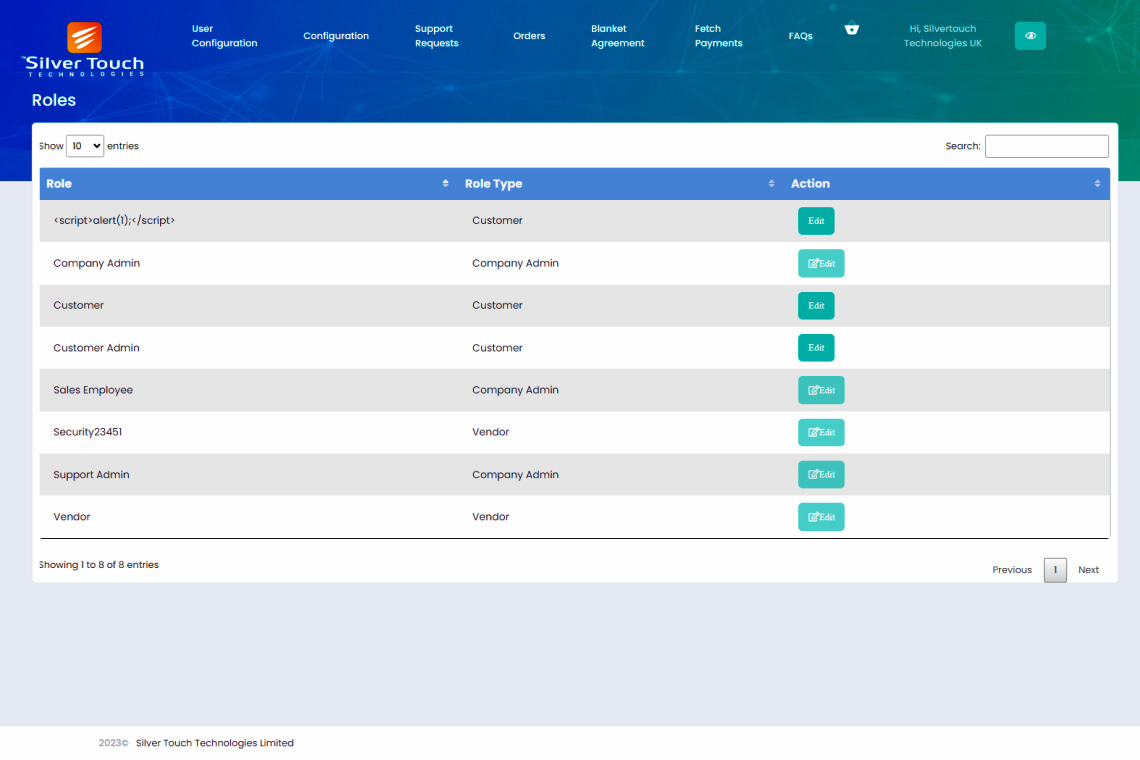
Task: Click Vendor role type in Security23451 row
Action: pyautogui.click(x=490, y=432)
